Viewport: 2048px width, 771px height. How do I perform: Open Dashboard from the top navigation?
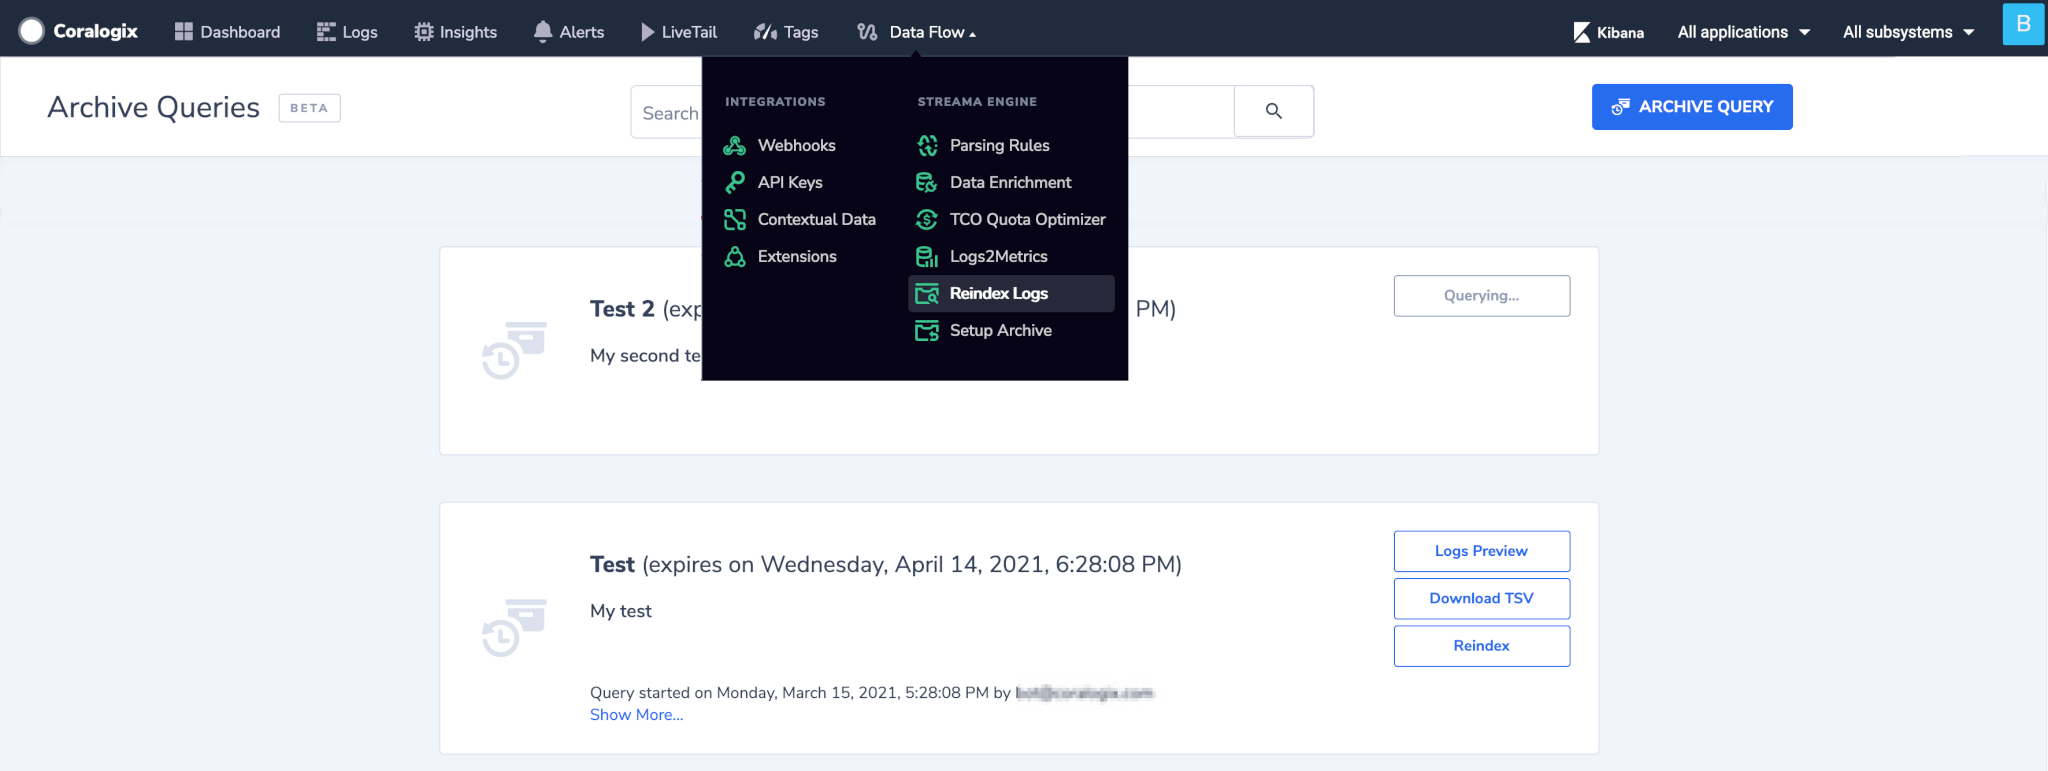pos(227,32)
